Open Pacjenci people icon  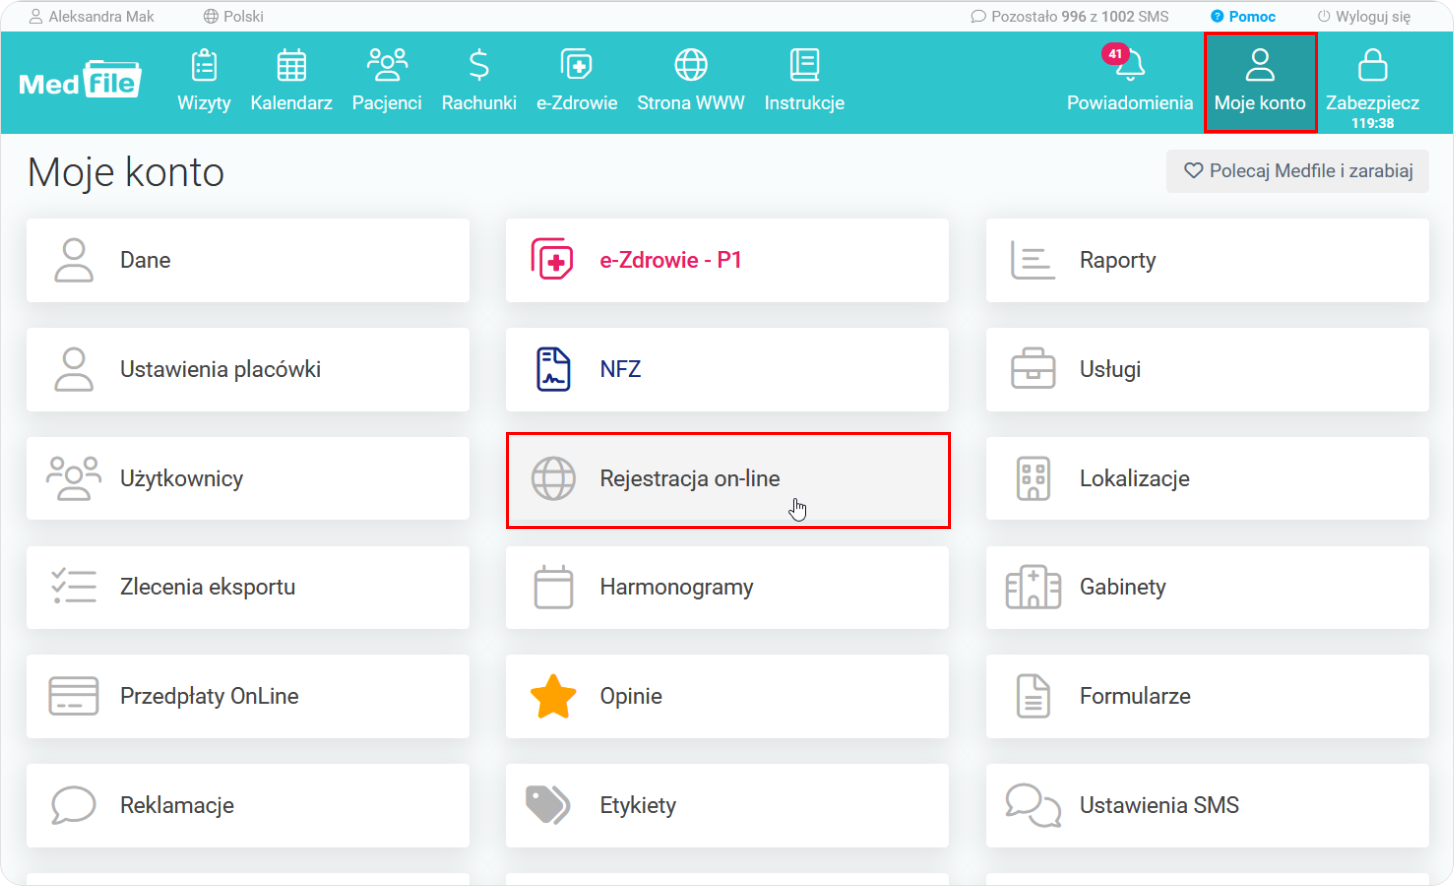coord(387,65)
